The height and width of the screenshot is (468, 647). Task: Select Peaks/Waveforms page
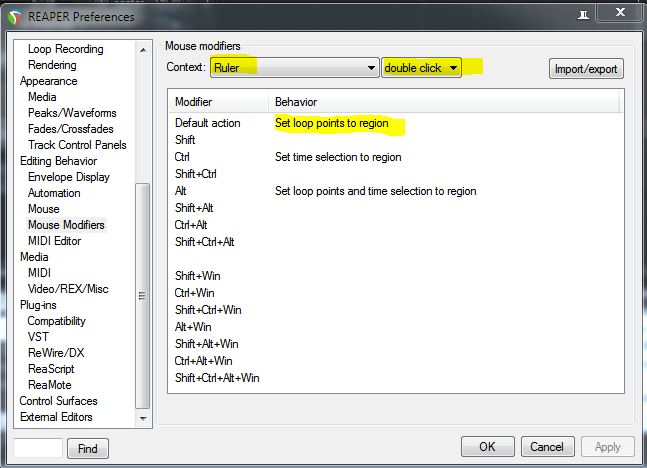click(x=72, y=113)
